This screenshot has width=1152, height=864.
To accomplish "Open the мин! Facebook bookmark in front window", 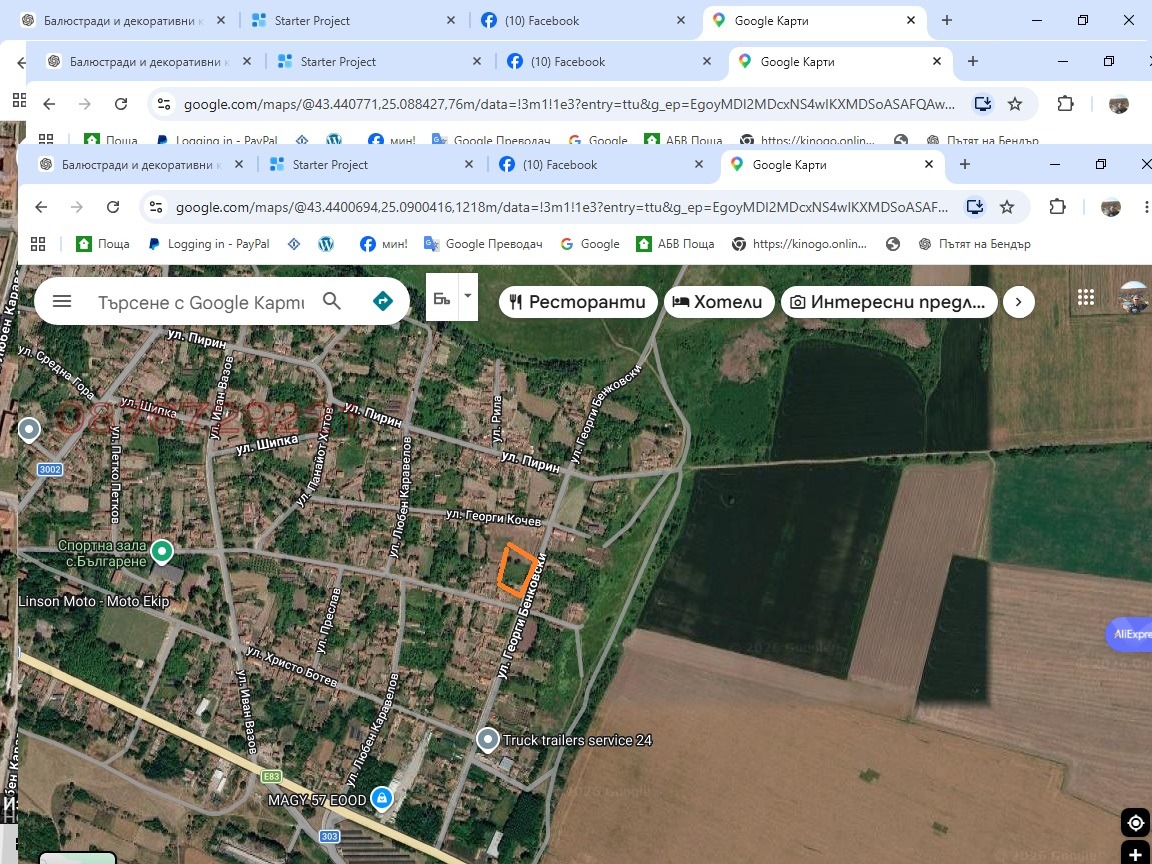I will click(x=383, y=244).
